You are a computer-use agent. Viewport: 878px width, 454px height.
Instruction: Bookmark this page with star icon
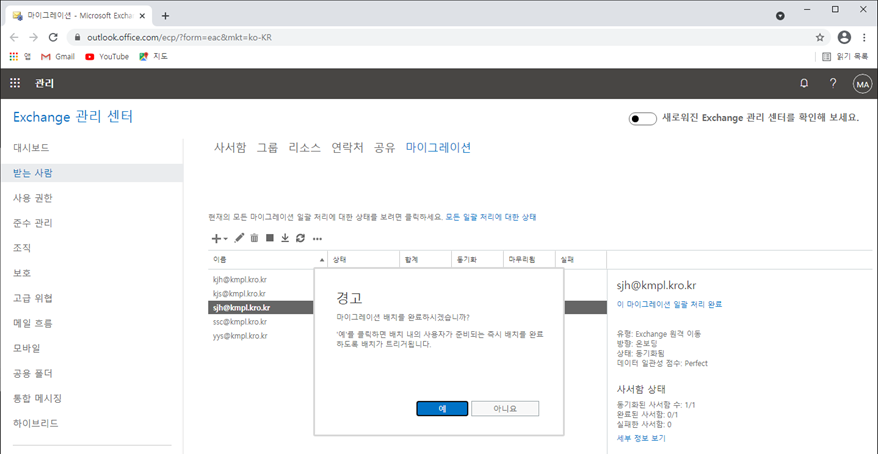click(820, 38)
